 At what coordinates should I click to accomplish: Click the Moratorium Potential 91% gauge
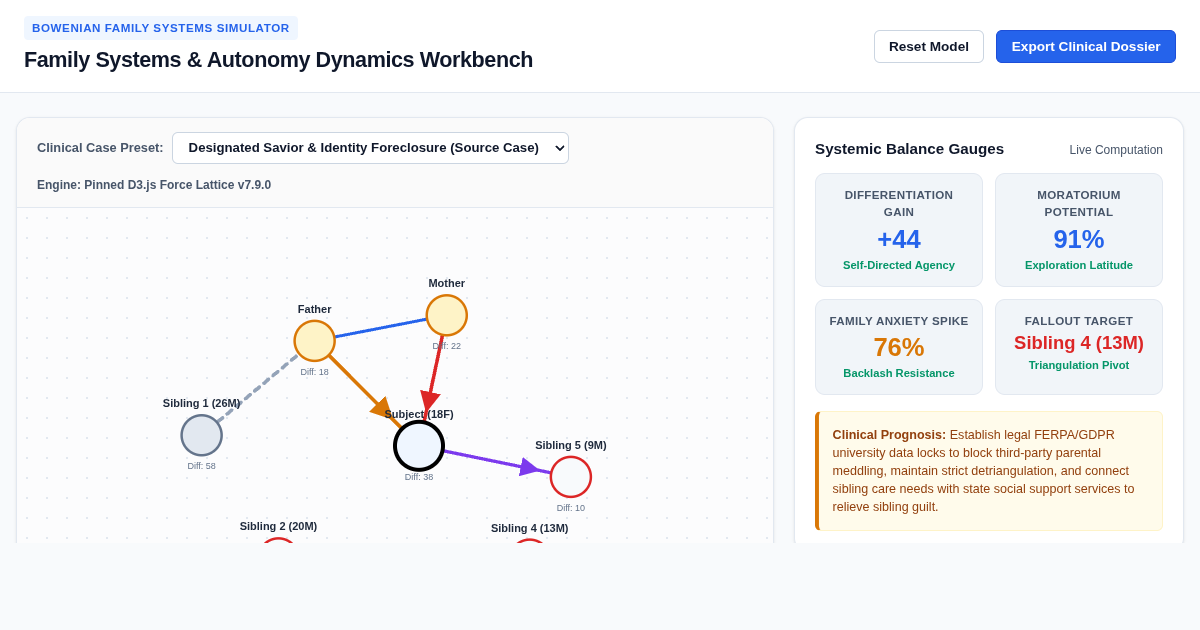[1079, 230]
